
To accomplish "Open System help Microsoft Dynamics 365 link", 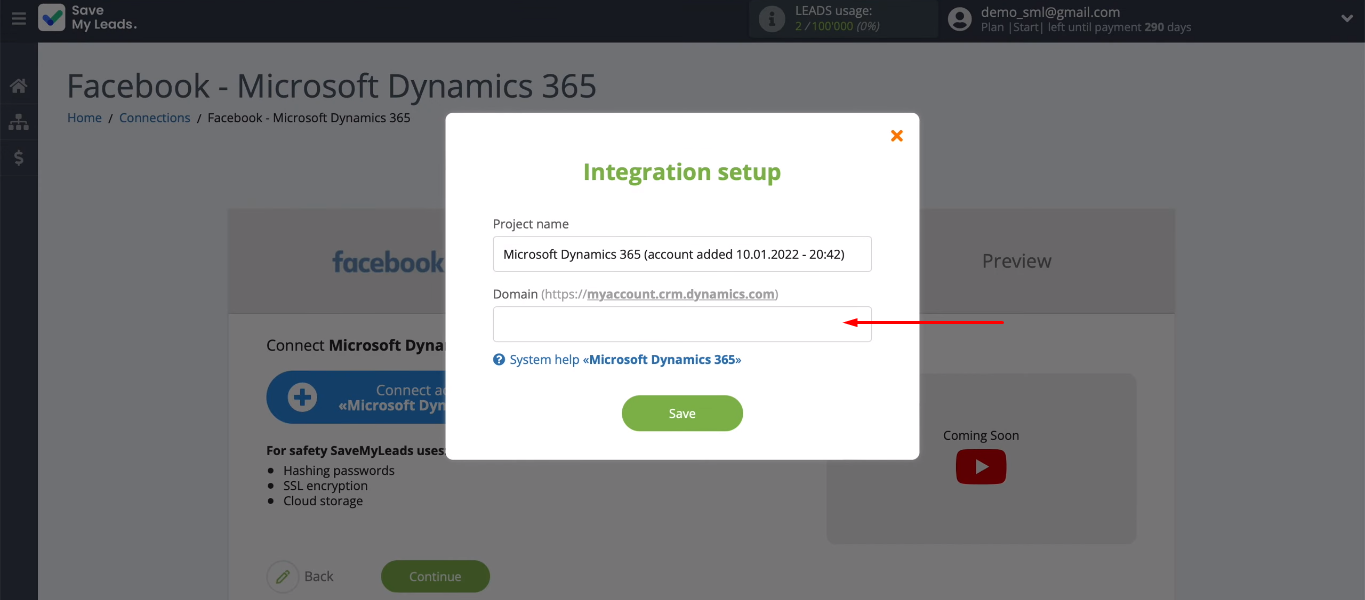I will tap(625, 359).
